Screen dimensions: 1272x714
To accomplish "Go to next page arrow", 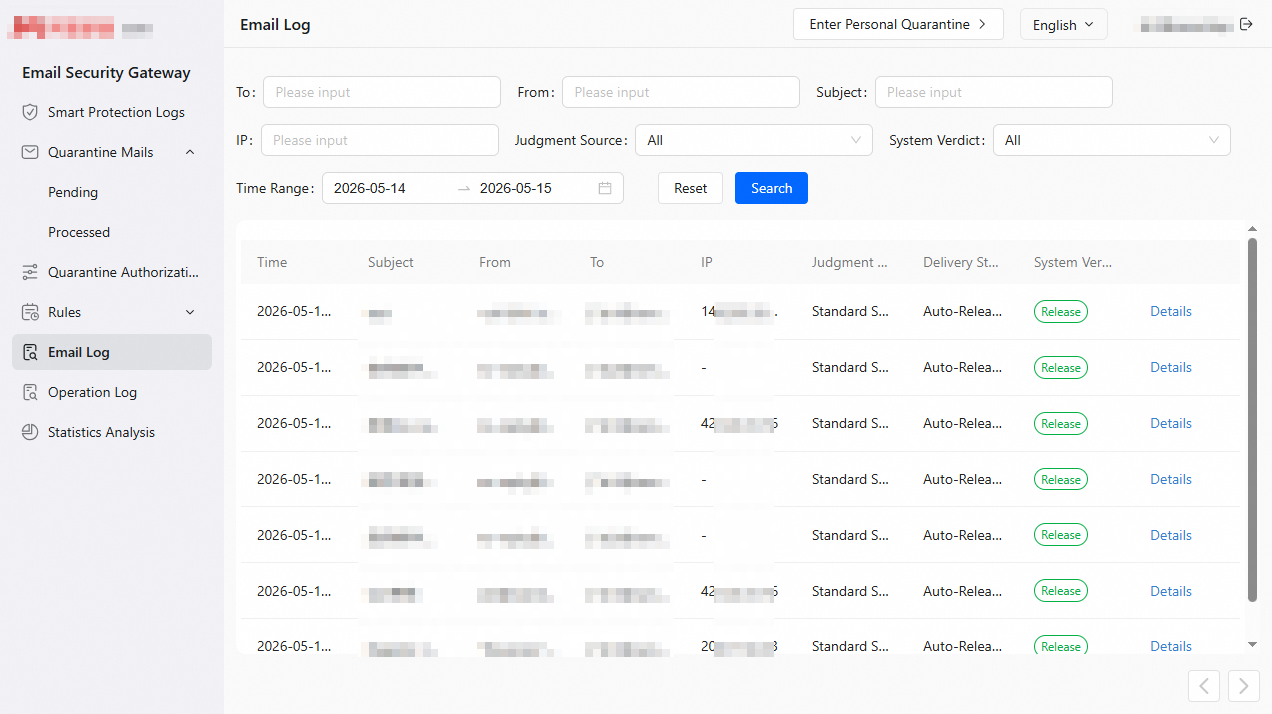I will [1244, 686].
